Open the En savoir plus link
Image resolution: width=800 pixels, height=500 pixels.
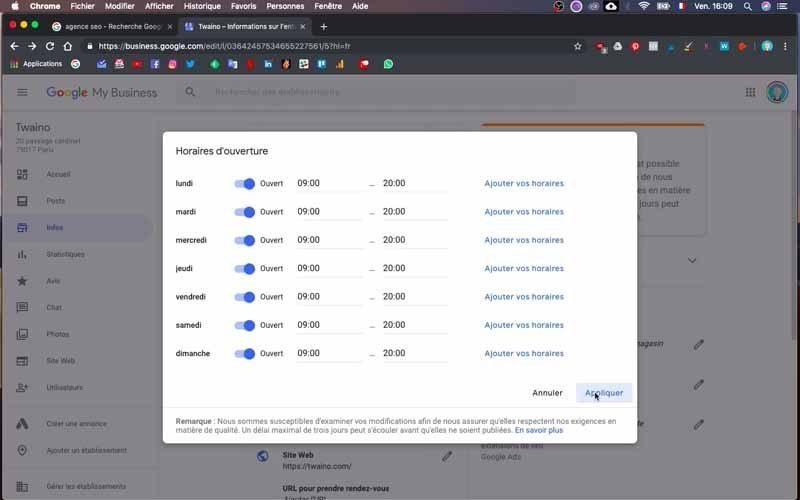pos(539,431)
